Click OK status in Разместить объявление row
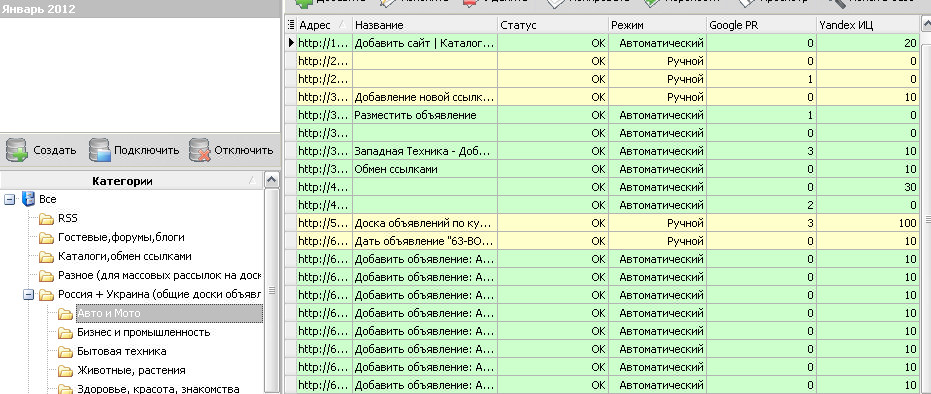 (x=553, y=115)
